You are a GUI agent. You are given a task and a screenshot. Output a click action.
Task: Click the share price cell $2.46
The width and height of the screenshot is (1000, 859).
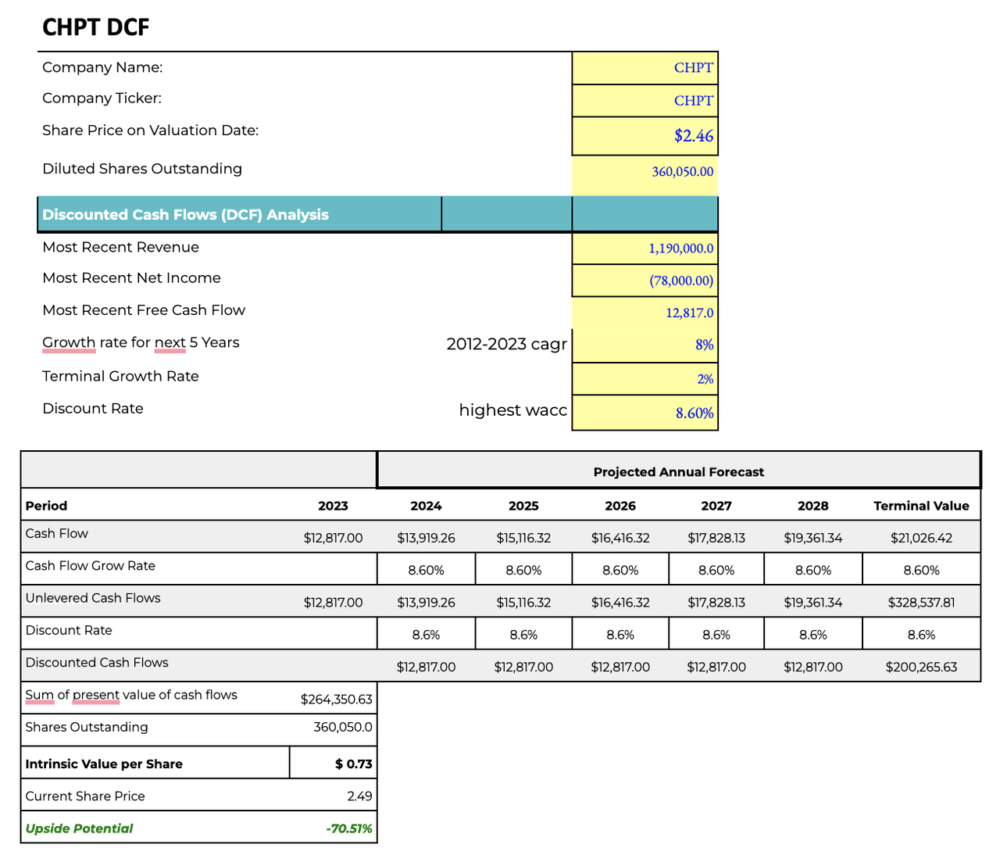click(645, 136)
